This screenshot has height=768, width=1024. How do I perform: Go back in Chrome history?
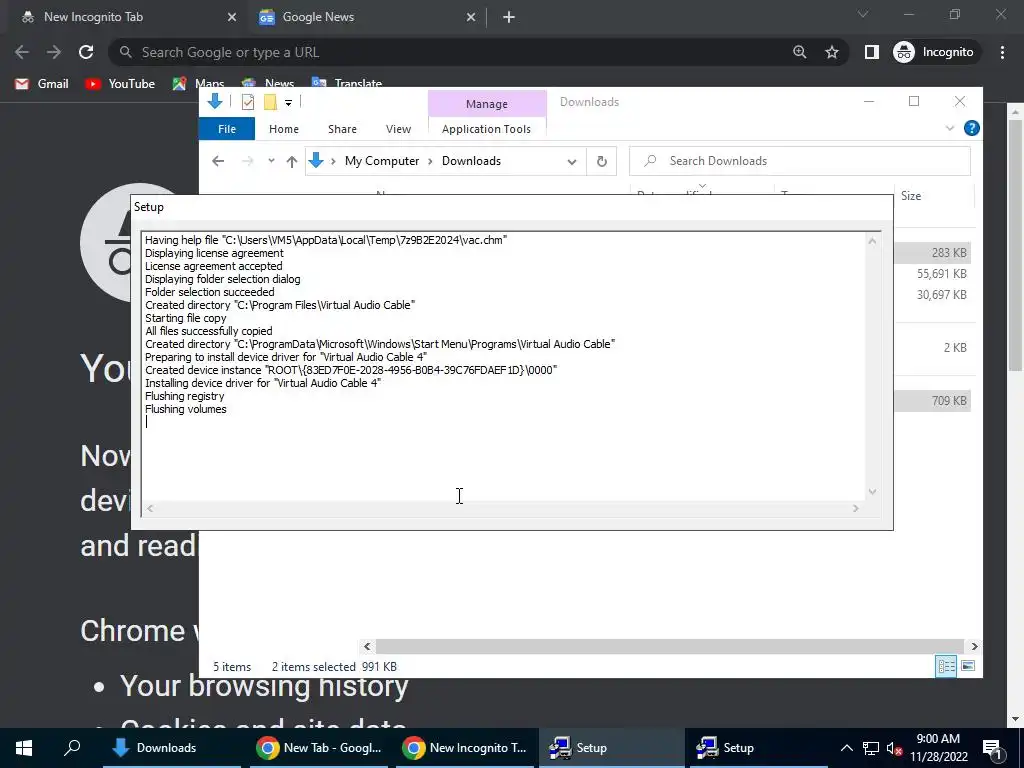[22, 52]
